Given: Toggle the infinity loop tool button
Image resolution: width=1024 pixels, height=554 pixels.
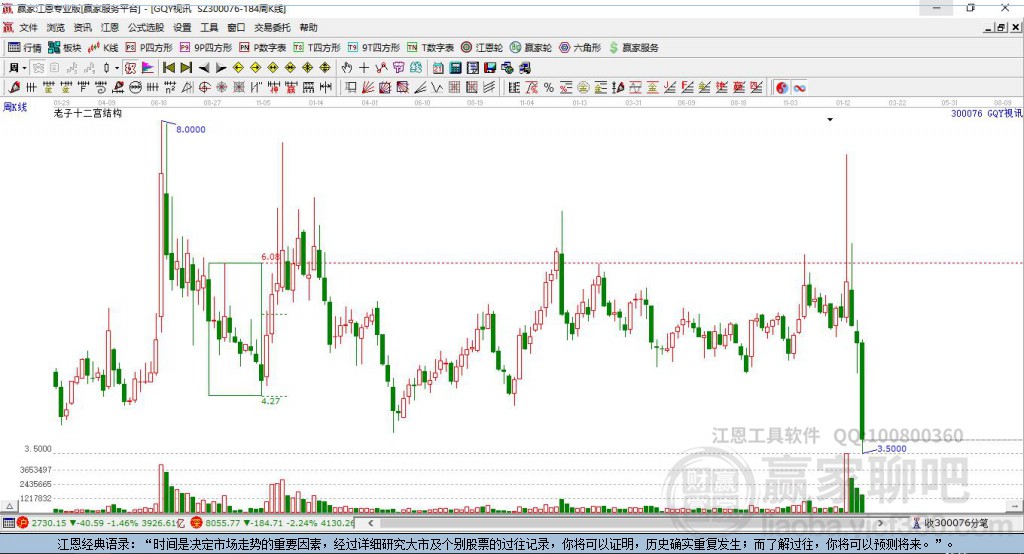Looking at the screenshot, I should coord(799,88).
